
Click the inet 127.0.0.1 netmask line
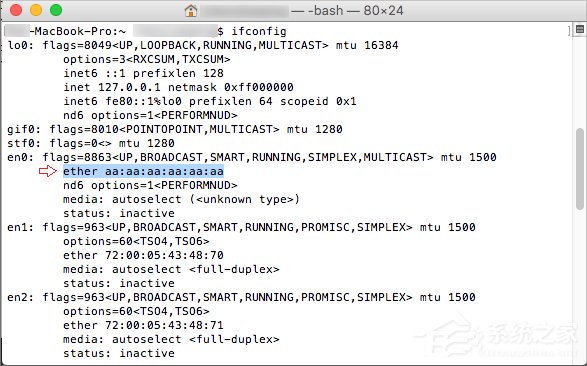[178, 87]
